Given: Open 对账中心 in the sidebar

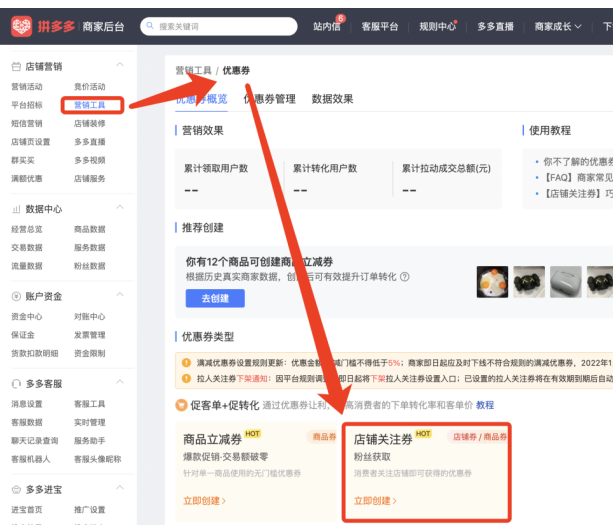Looking at the screenshot, I should point(90,317).
